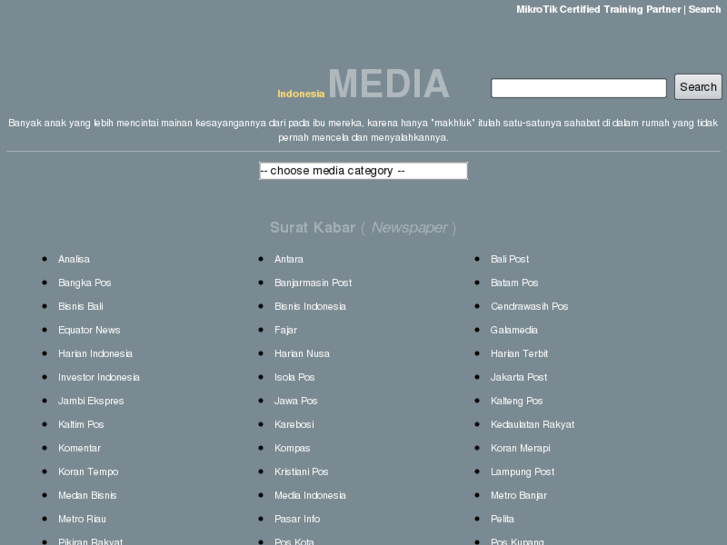Open the Bali Post link

tap(510, 259)
